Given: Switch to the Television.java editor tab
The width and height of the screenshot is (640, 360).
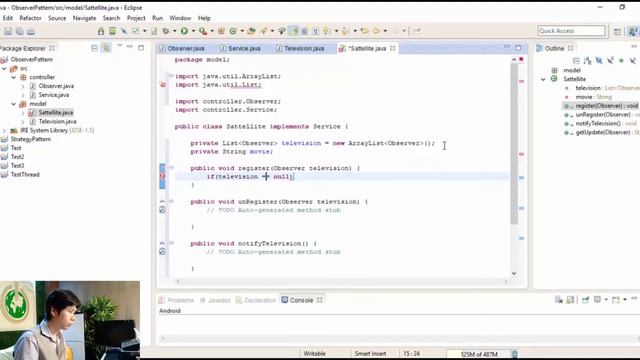Looking at the screenshot, I should pyautogui.click(x=301, y=48).
